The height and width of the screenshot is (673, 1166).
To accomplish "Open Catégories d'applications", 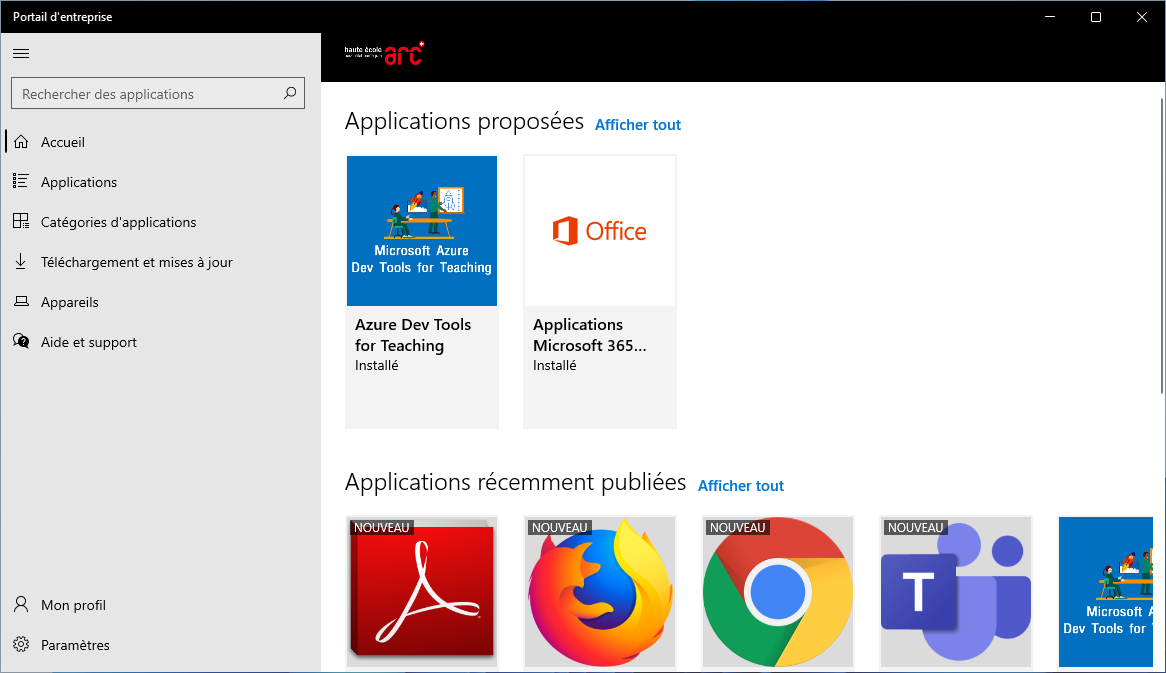I will click(x=161, y=222).
